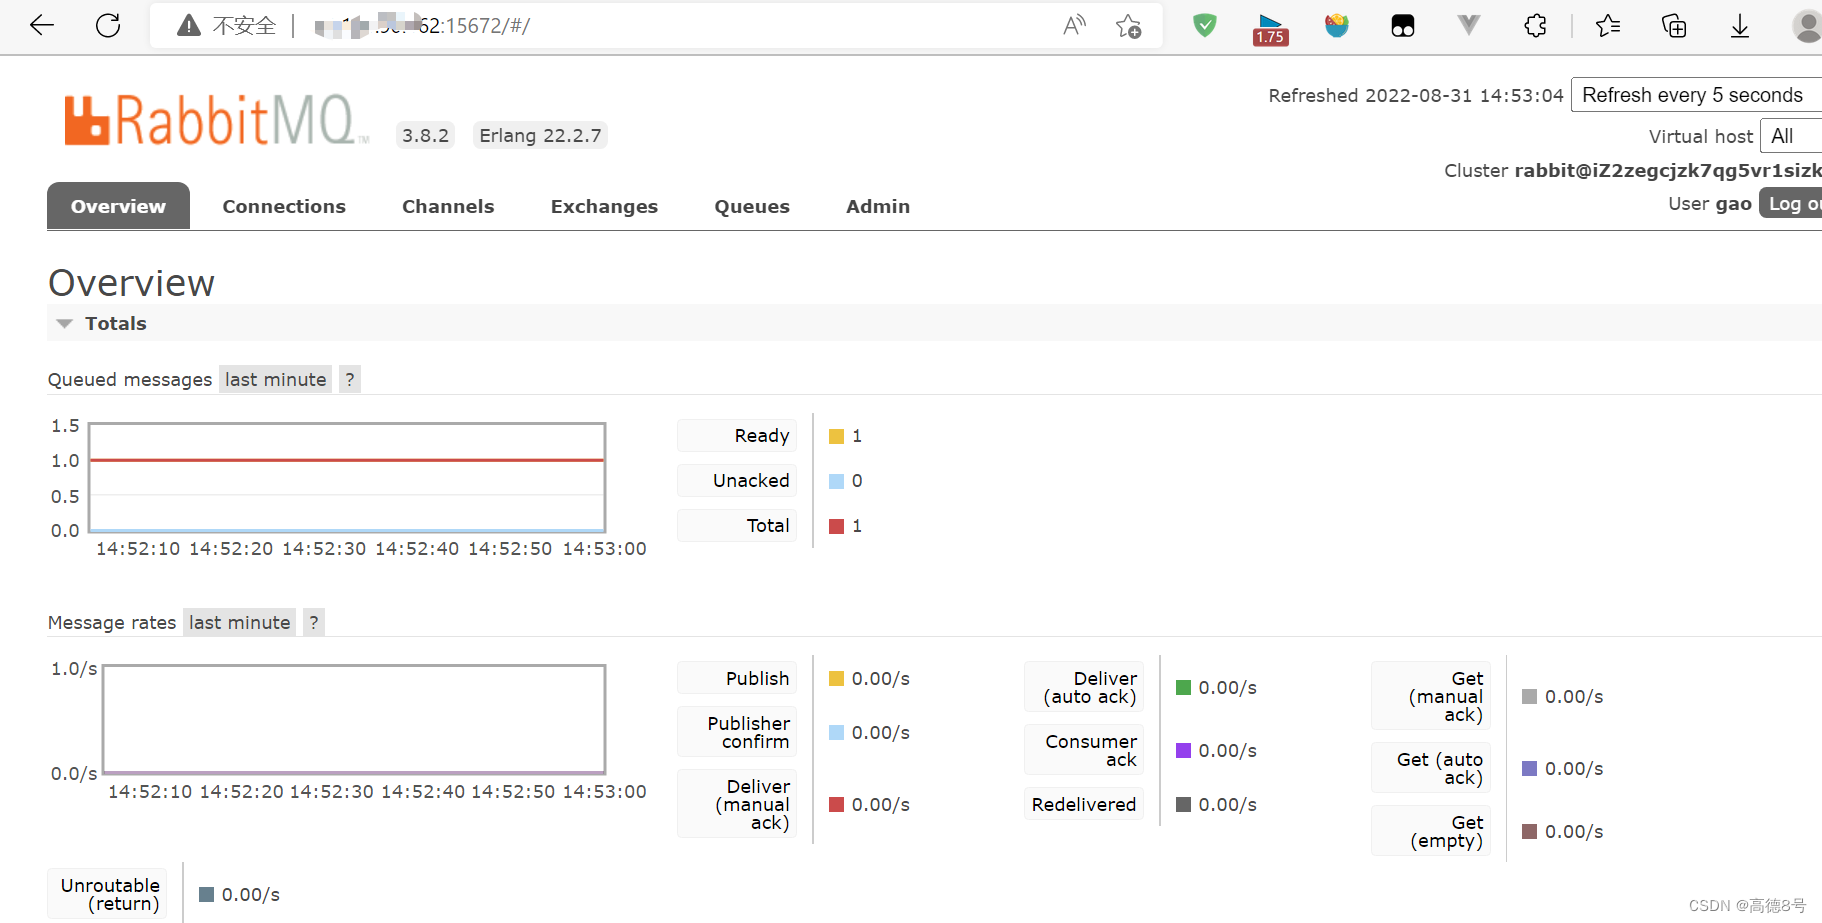
Task: Click the Ready yellow color swatch
Action: (837, 436)
